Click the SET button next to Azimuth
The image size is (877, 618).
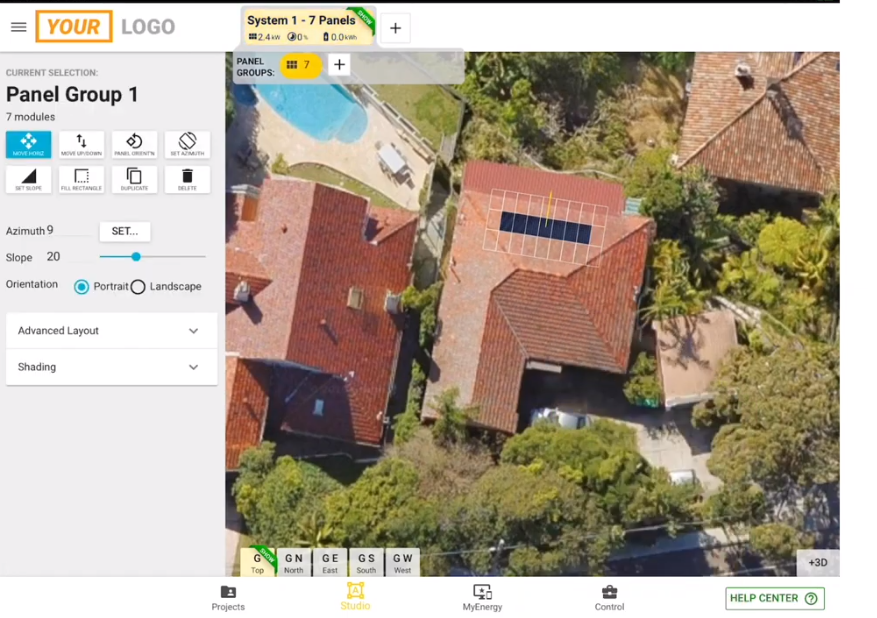pos(124,231)
